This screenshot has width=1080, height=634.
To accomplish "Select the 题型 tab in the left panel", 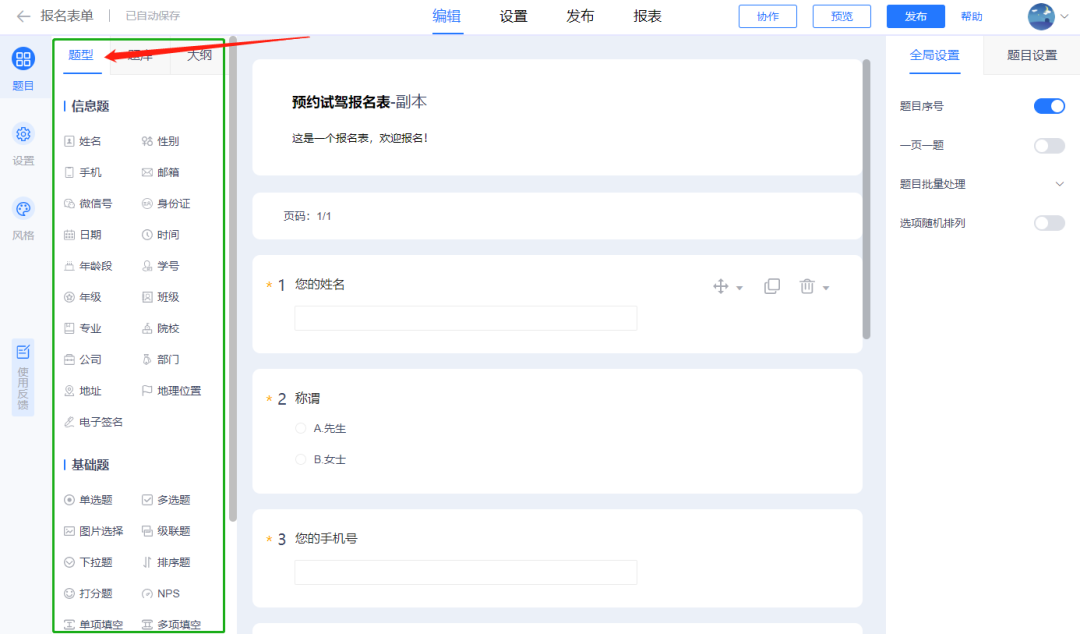I will tap(81, 54).
